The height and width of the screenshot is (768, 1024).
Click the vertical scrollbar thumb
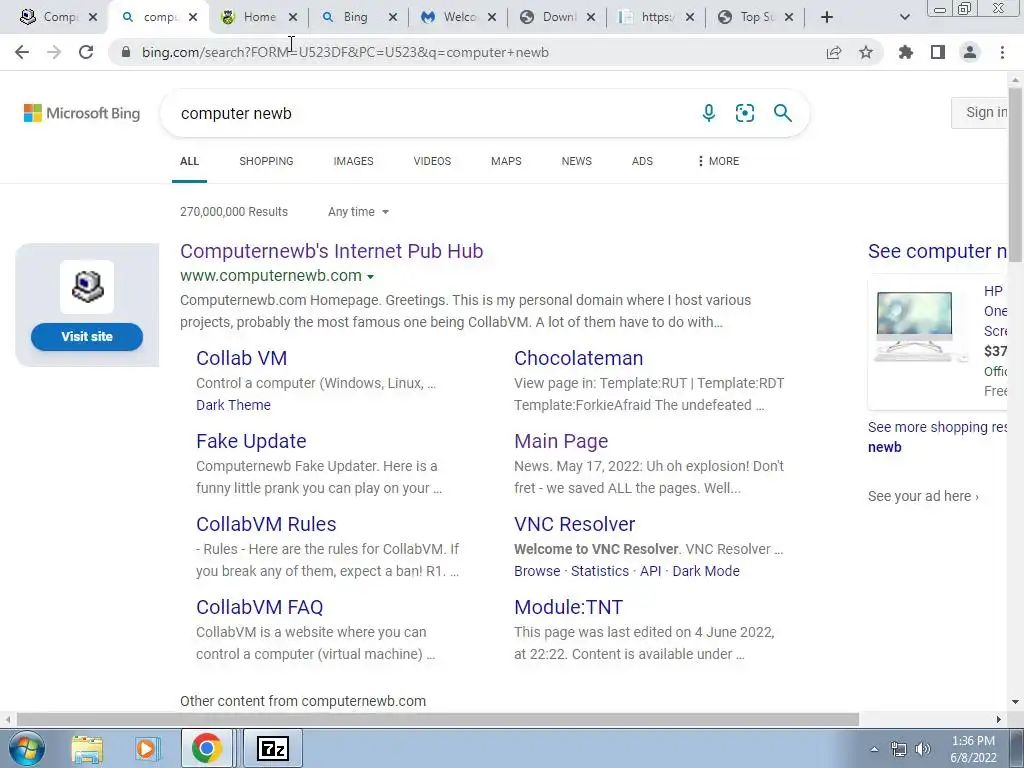[1016, 173]
